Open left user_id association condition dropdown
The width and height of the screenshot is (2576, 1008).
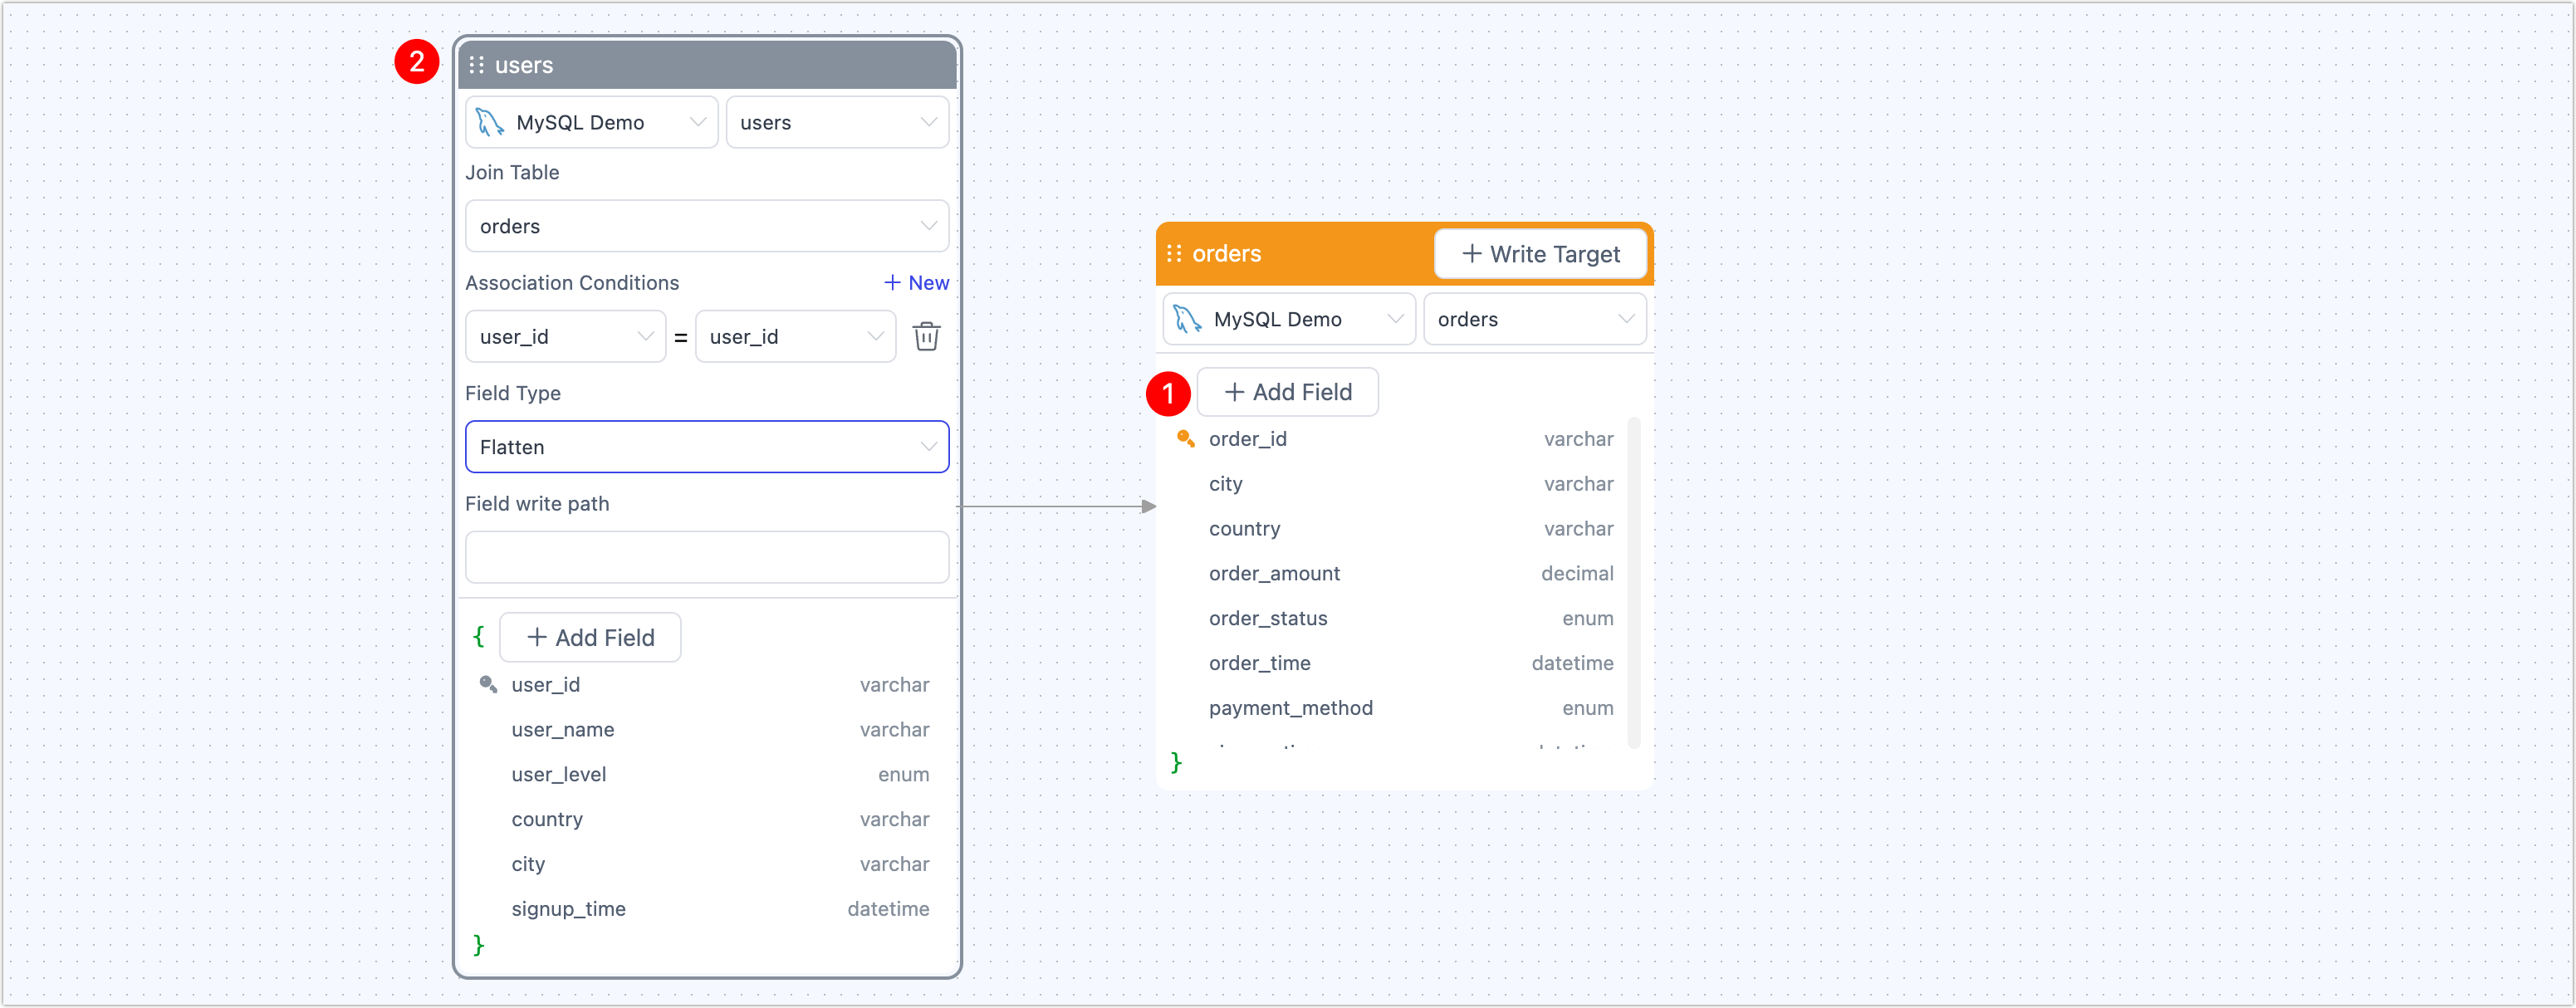tap(565, 337)
